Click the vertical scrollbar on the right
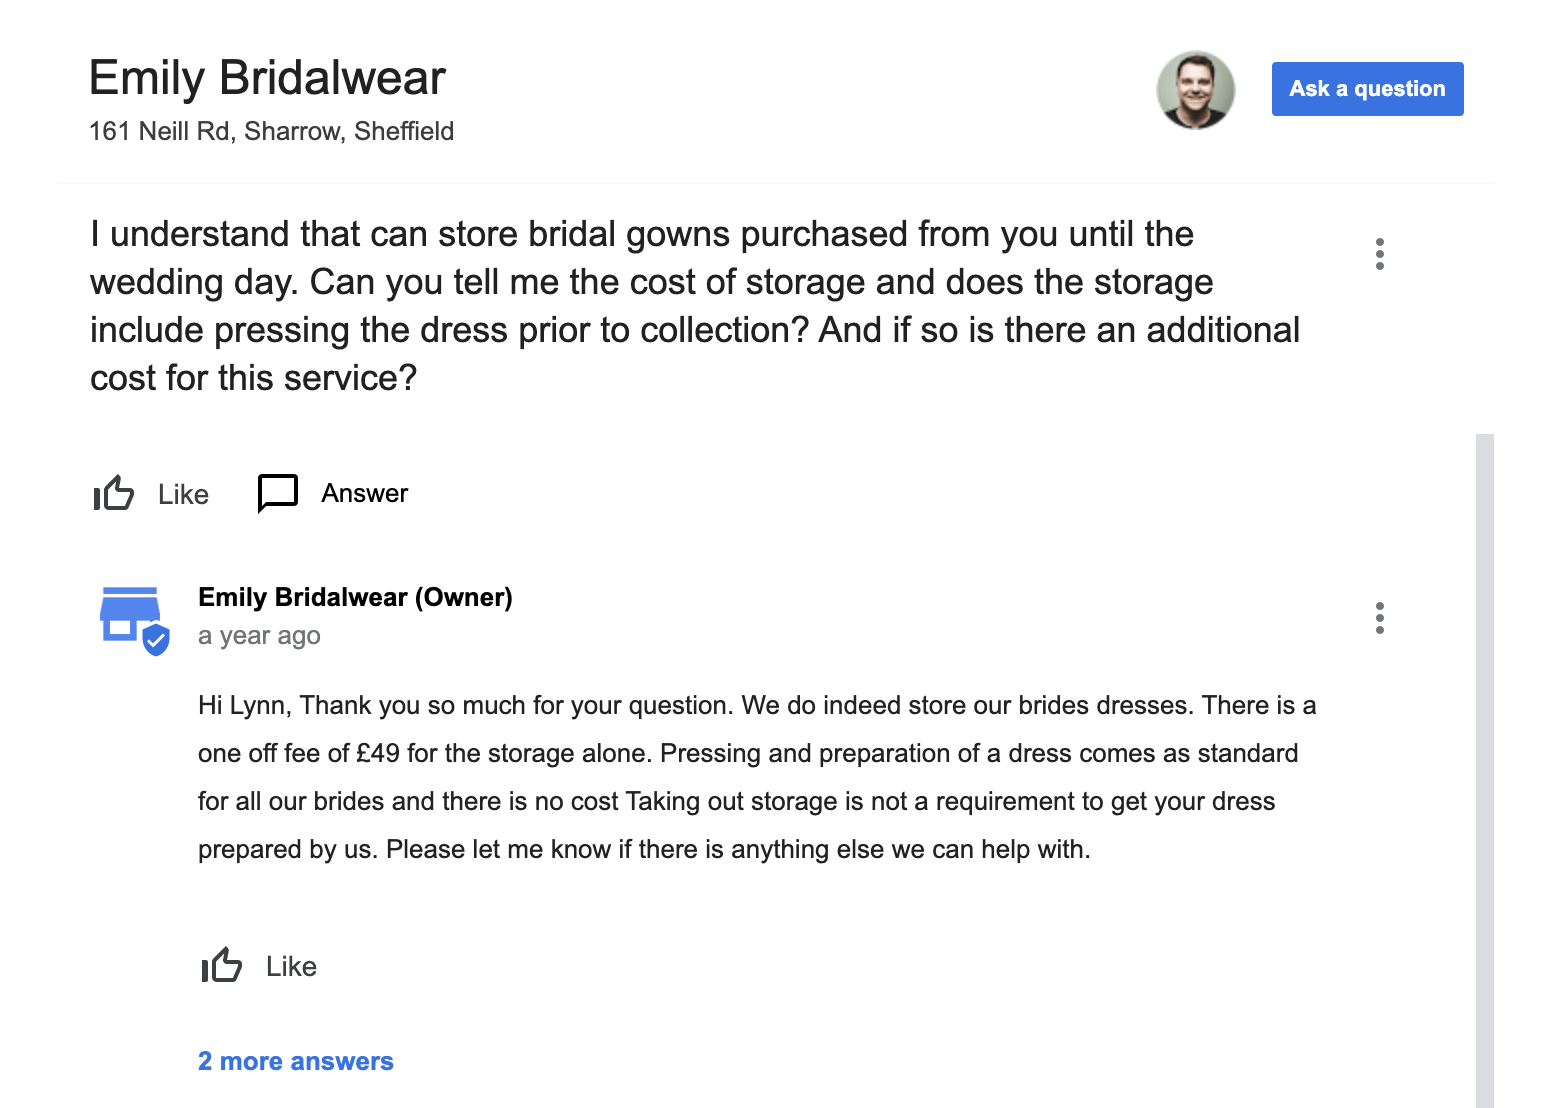Viewport: 1550px width, 1108px height. pos(1484,770)
